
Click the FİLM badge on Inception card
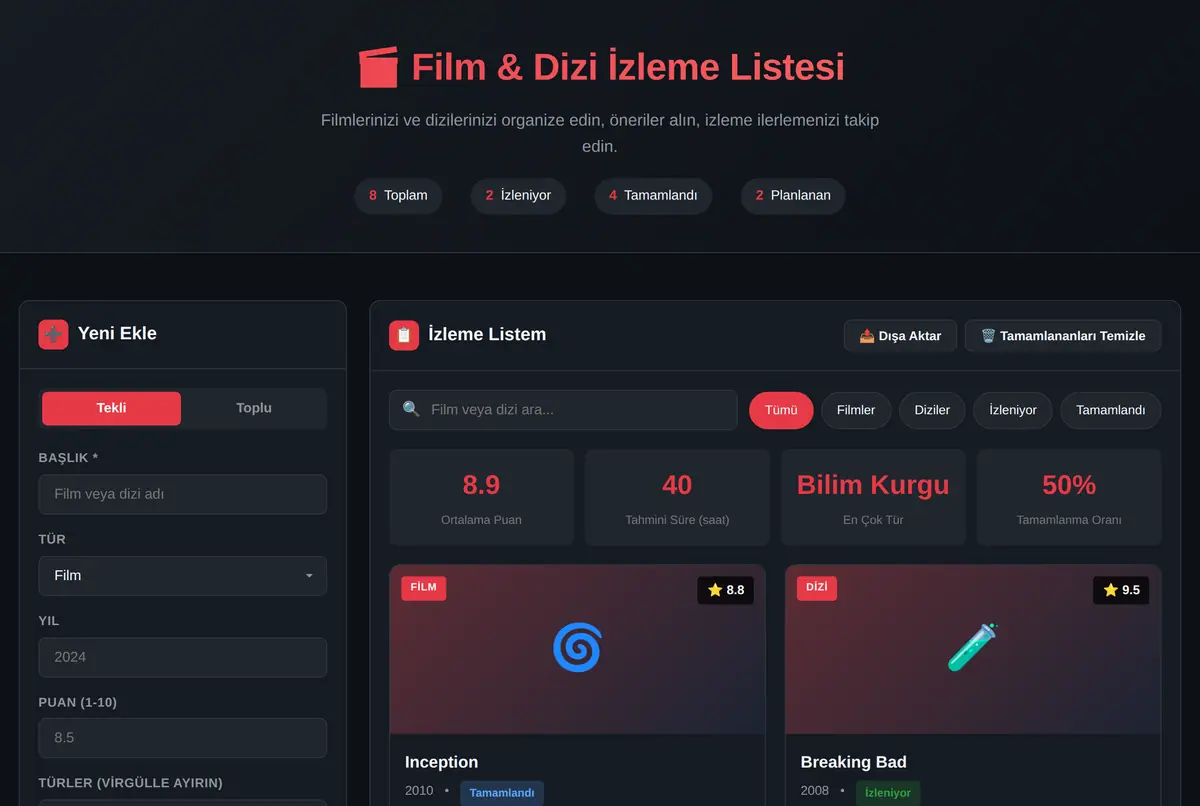(x=424, y=588)
